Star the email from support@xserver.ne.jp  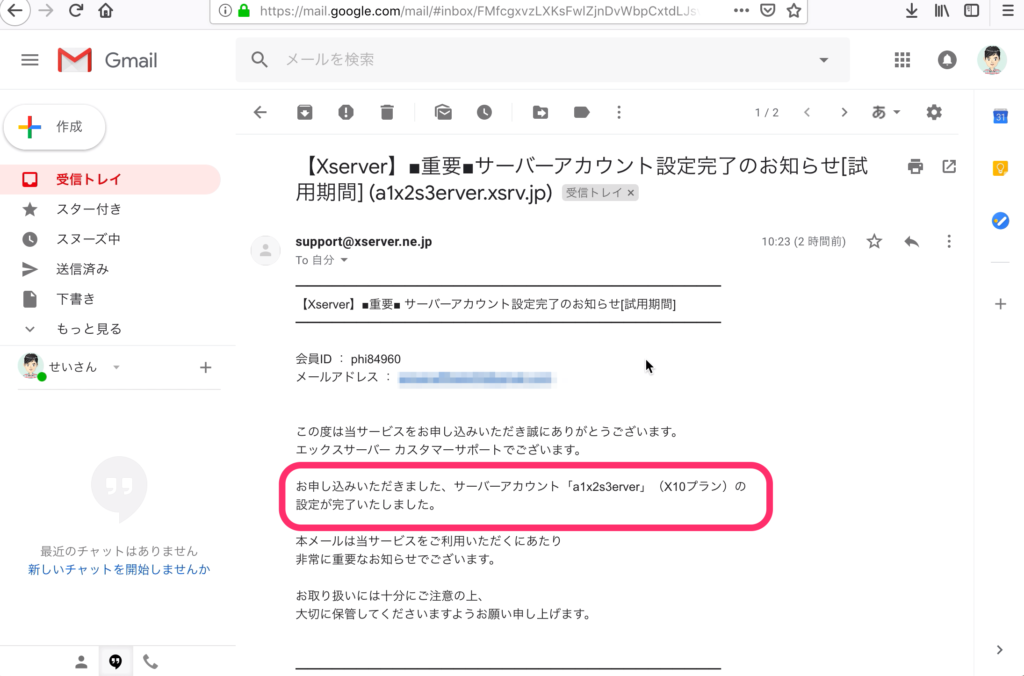click(x=873, y=241)
